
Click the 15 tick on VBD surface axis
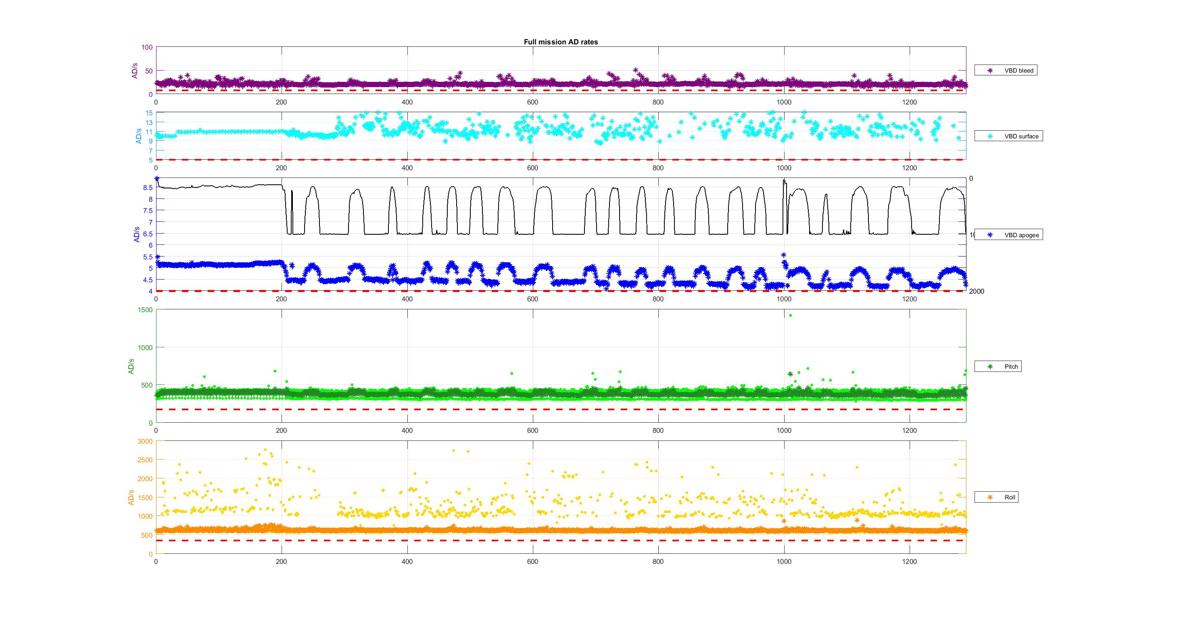tap(149, 113)
